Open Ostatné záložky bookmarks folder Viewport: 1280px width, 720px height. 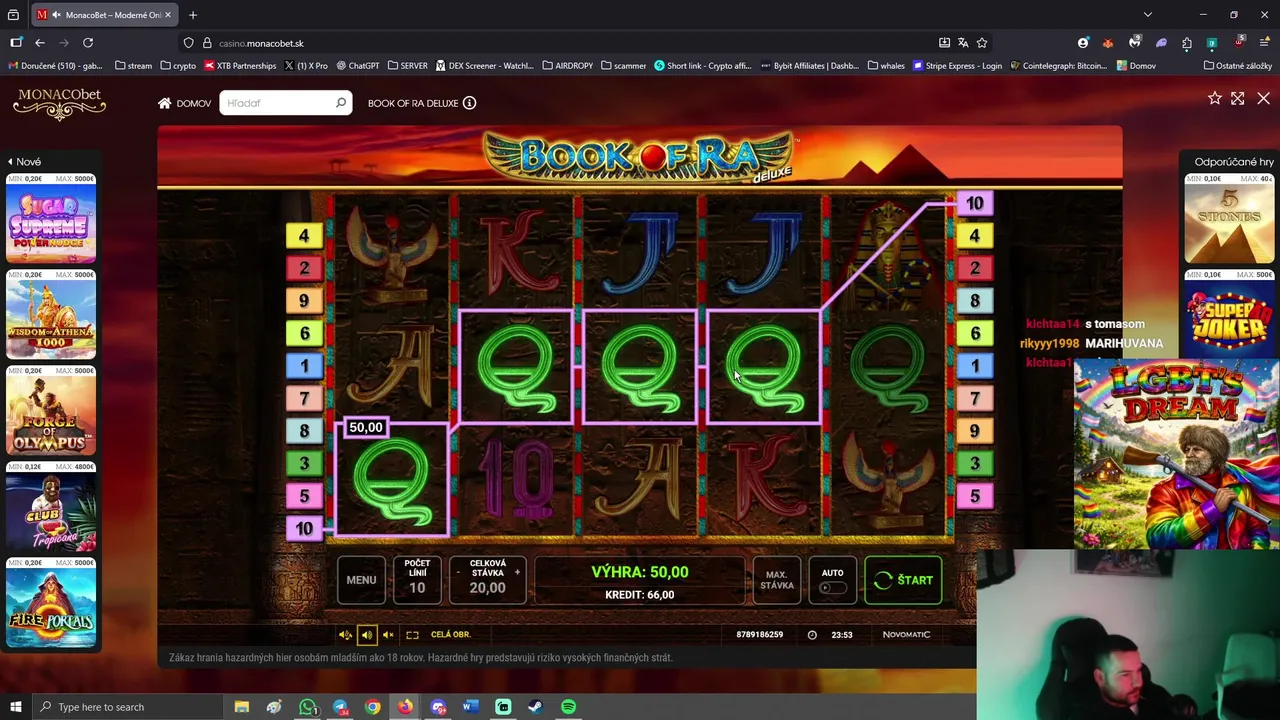pos(1238,66)
